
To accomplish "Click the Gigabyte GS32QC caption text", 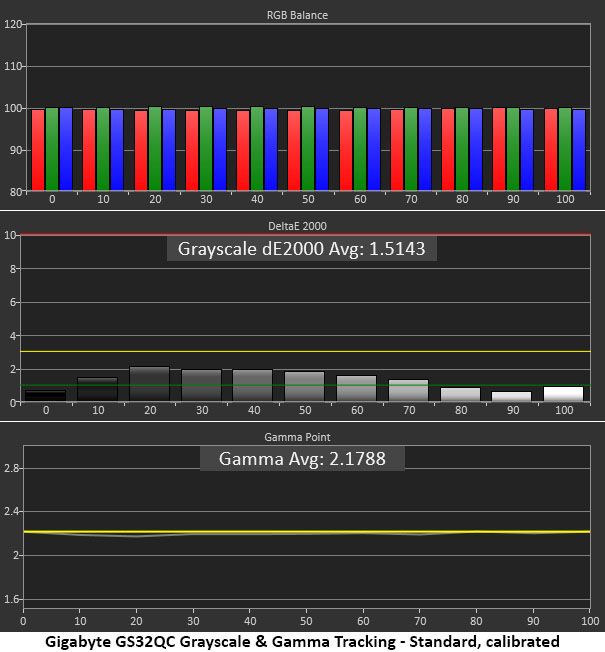I will [302, 642].
